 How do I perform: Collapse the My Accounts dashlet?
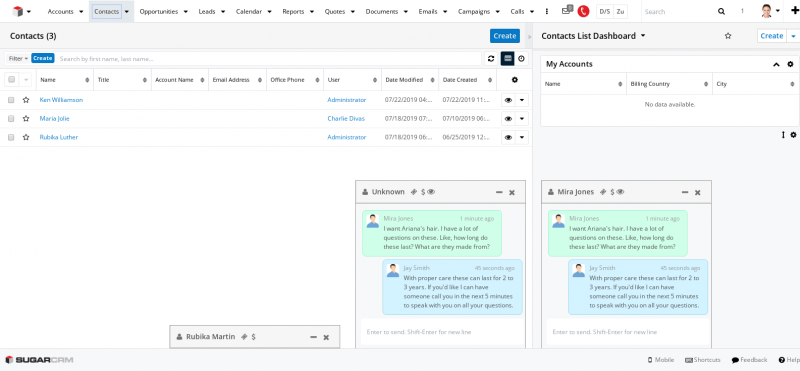click(x=776, y=64)
